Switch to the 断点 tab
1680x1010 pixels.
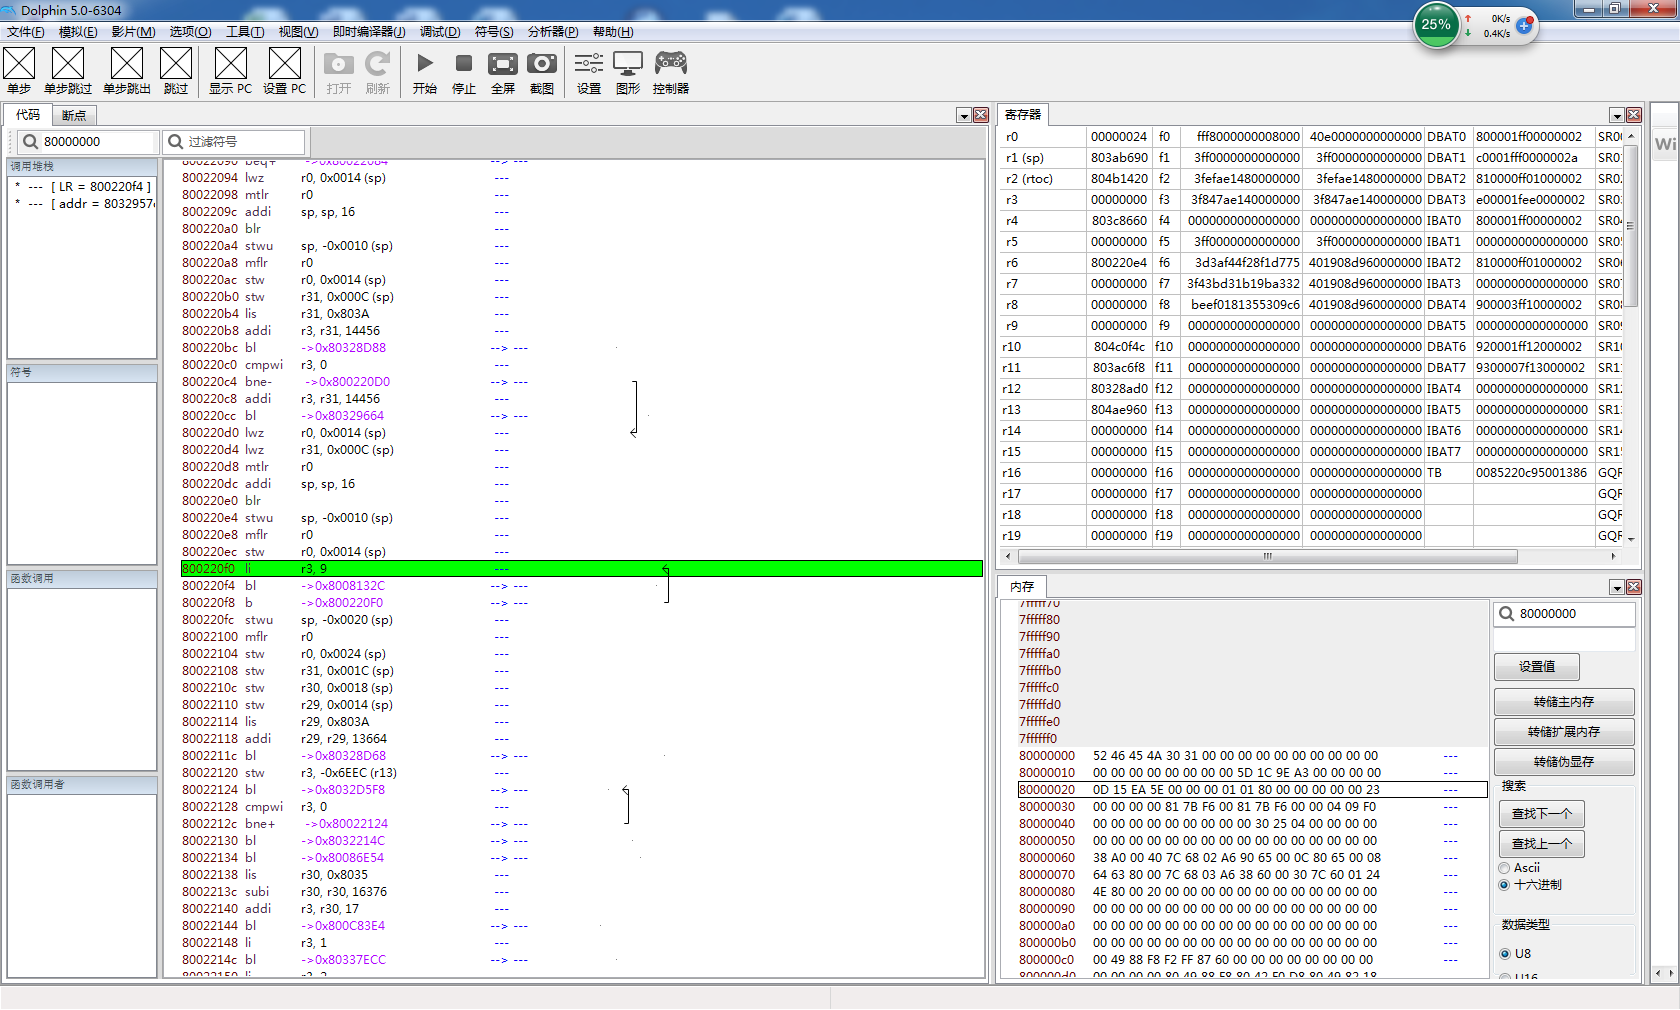click(x=74, y=115)
